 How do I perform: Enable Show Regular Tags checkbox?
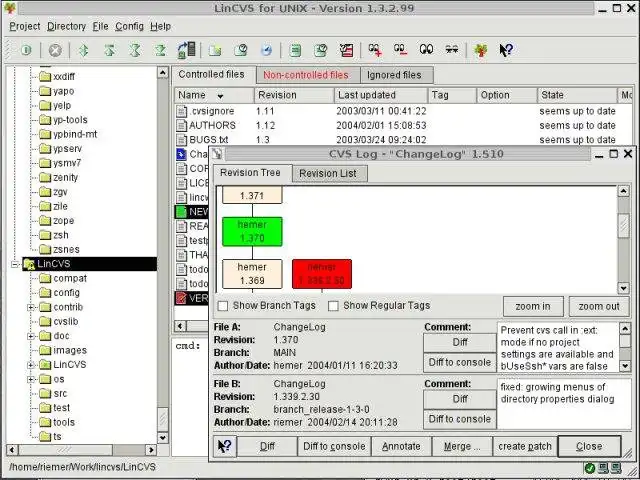point(333,306)
